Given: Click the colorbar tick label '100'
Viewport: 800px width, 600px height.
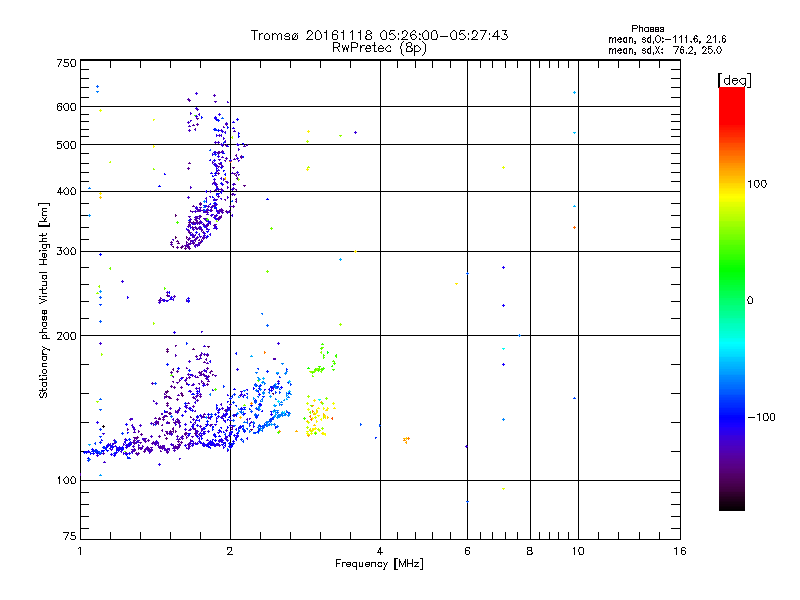Looking at the screenshot, I should tap(757, 184).
